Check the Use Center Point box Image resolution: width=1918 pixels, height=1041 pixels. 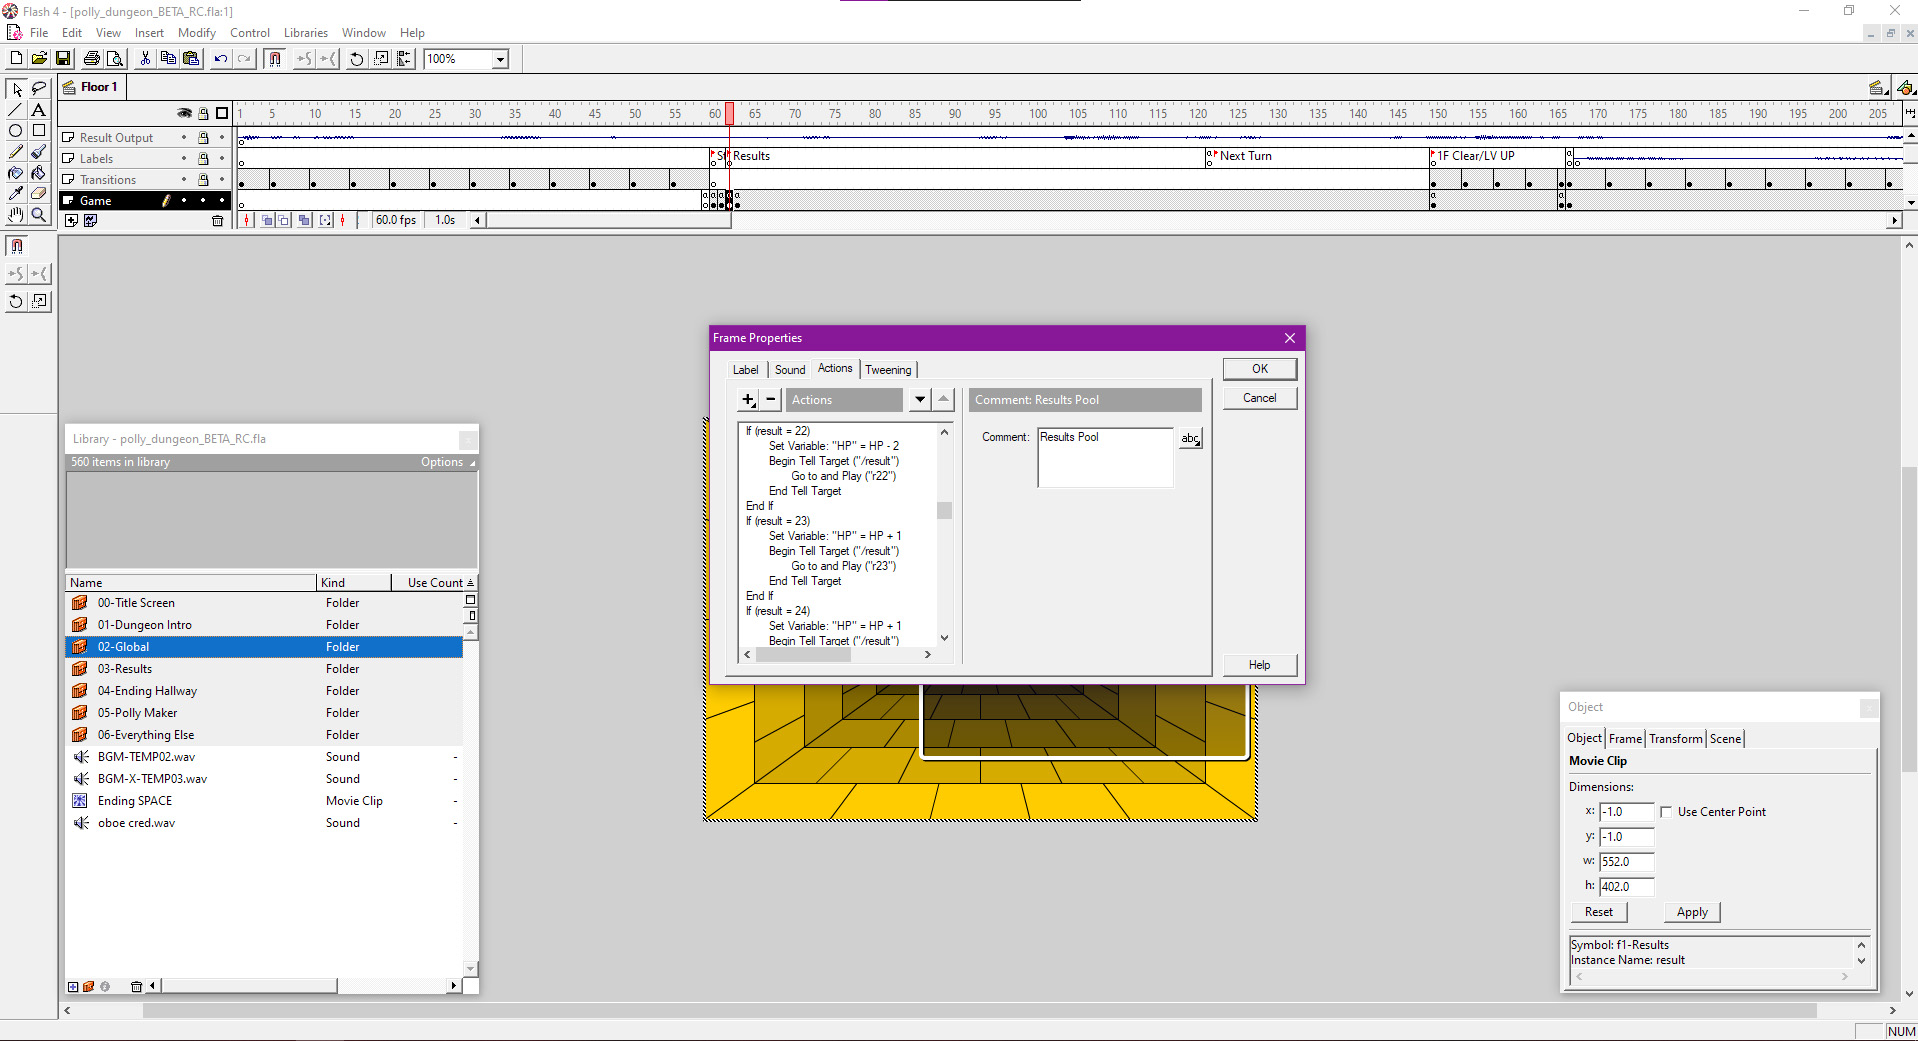pyautogui.click(x=1666, y=812)
